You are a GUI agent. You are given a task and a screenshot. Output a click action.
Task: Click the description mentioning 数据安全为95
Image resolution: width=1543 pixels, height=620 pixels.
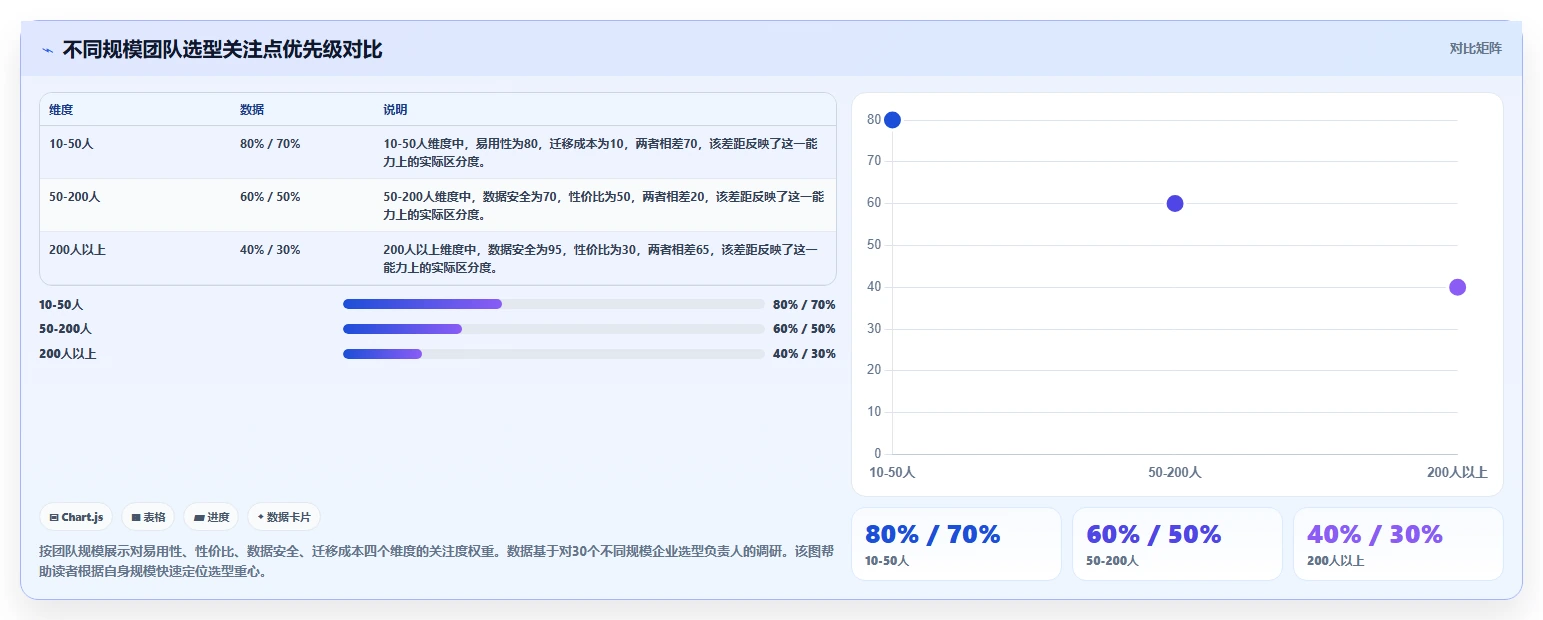(603, 258)
